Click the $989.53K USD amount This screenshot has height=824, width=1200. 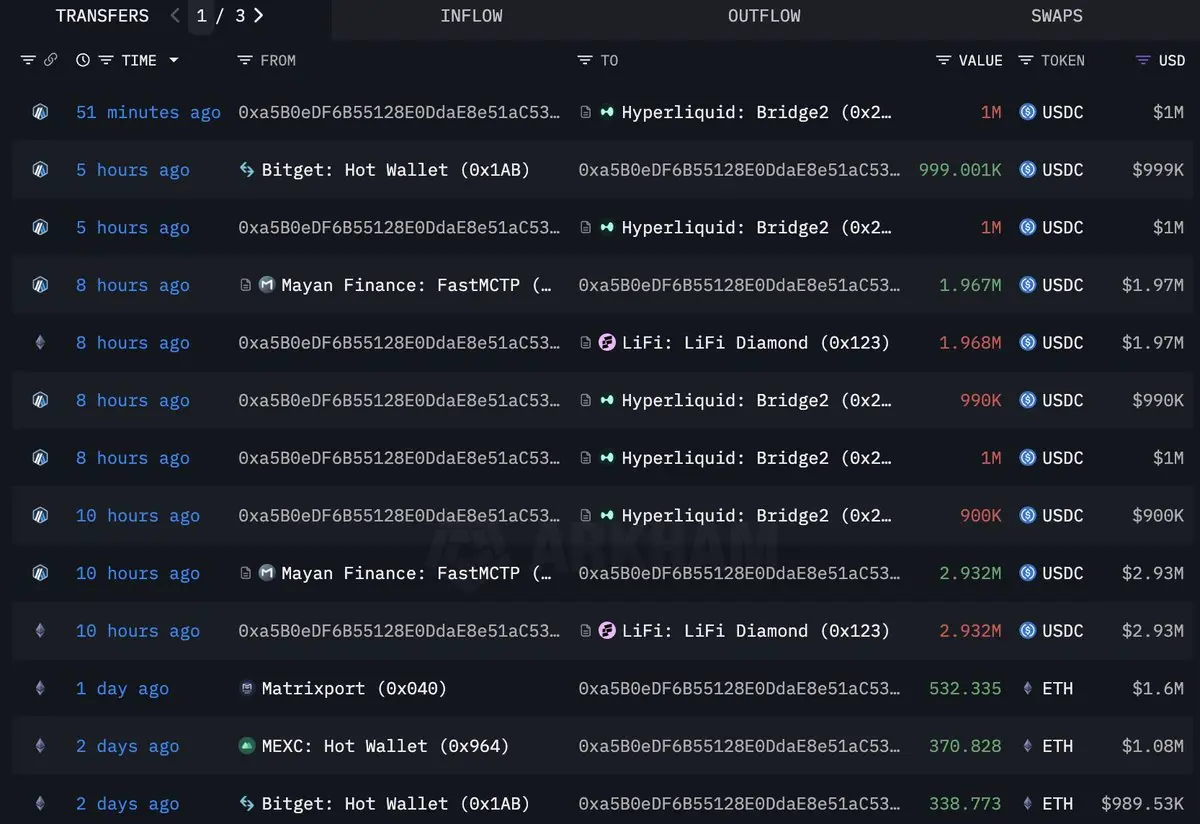1143,804
